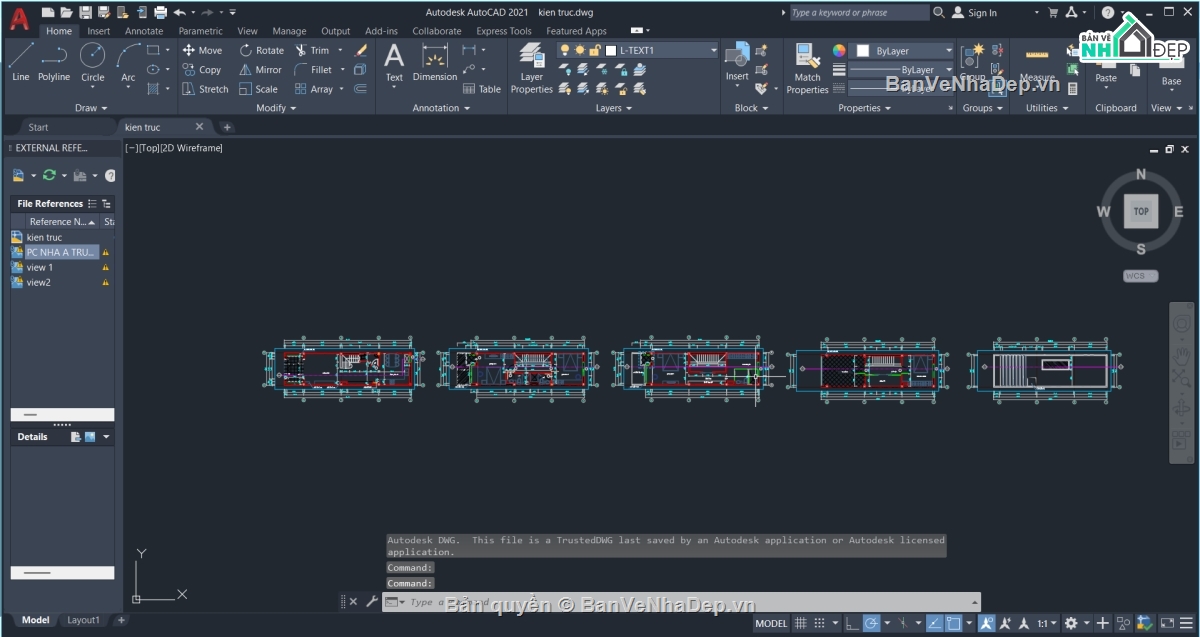Image resolution: width=1200 pixels, height=637 pixels.
Task: Click the keyword search input field
Action: pyautogui.click(x=858, y=13)
